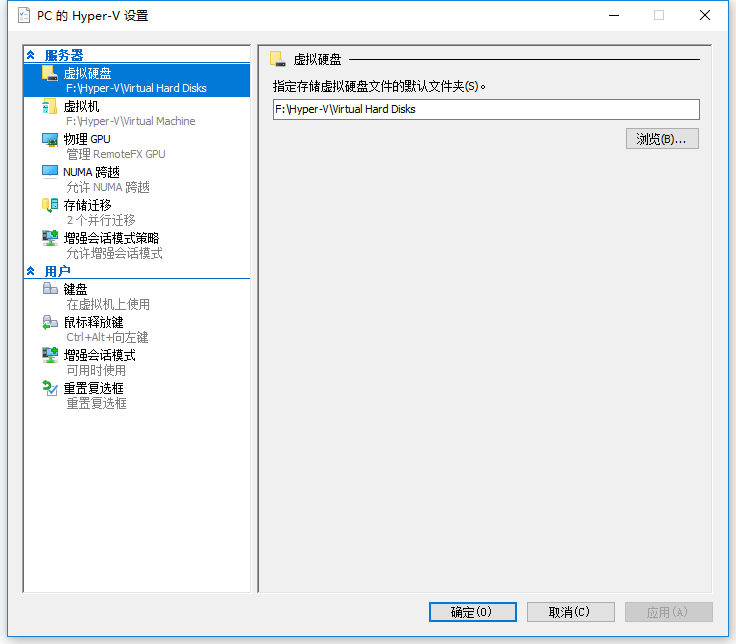The image size is (736, 644).
Task: Click the 在虚拟机上使用 subtitle
Action: tap(108, 305)
